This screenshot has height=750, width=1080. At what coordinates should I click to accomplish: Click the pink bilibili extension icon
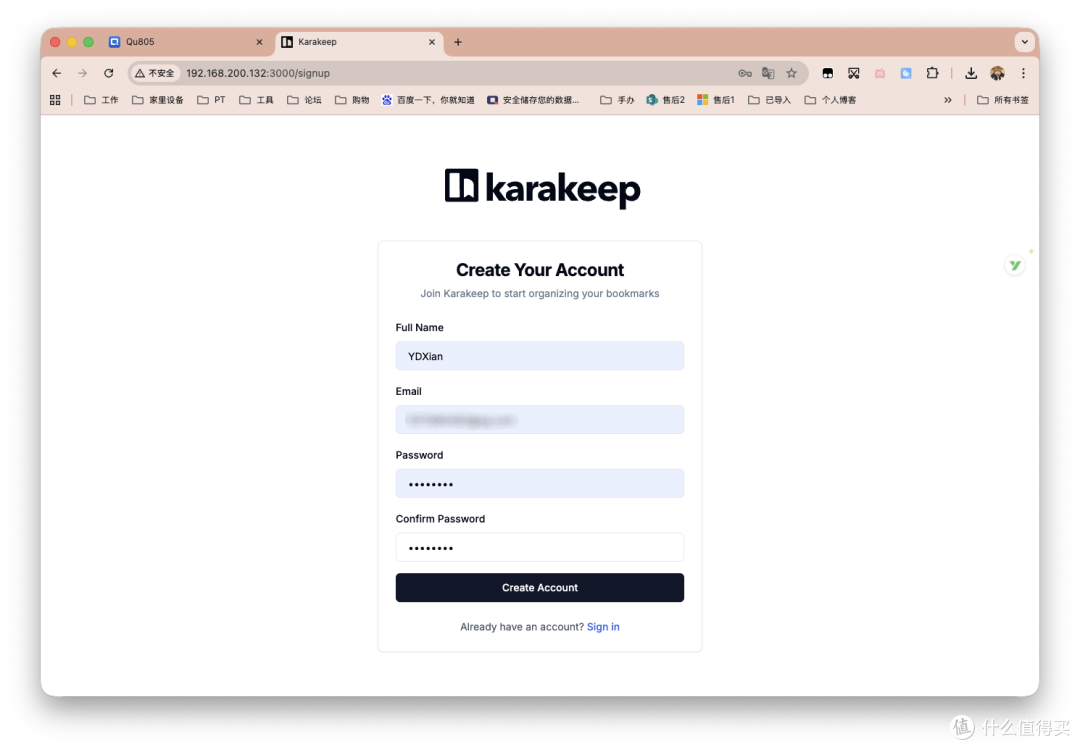point(880,73)
